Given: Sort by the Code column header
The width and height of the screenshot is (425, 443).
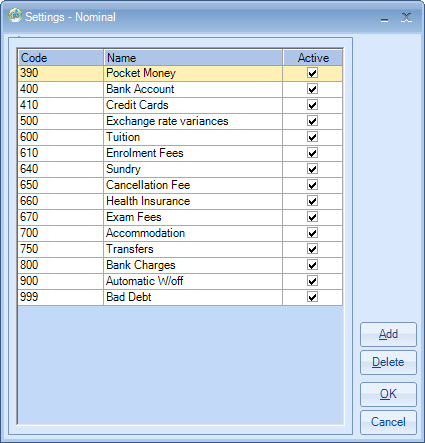Looking at the screenshot, I should [x=61, y=58].
